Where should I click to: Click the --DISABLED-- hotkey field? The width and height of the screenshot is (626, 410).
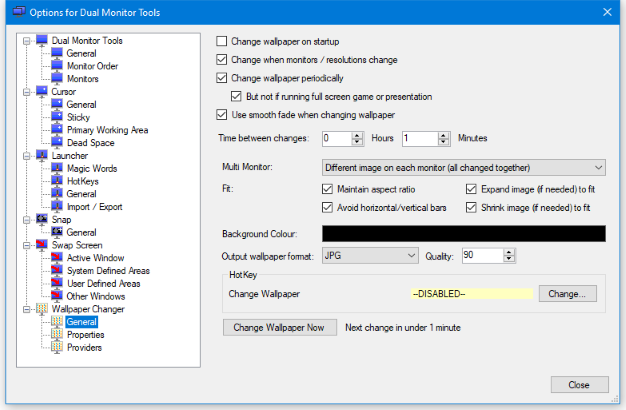pyautogui.click(x=471, y=293)
